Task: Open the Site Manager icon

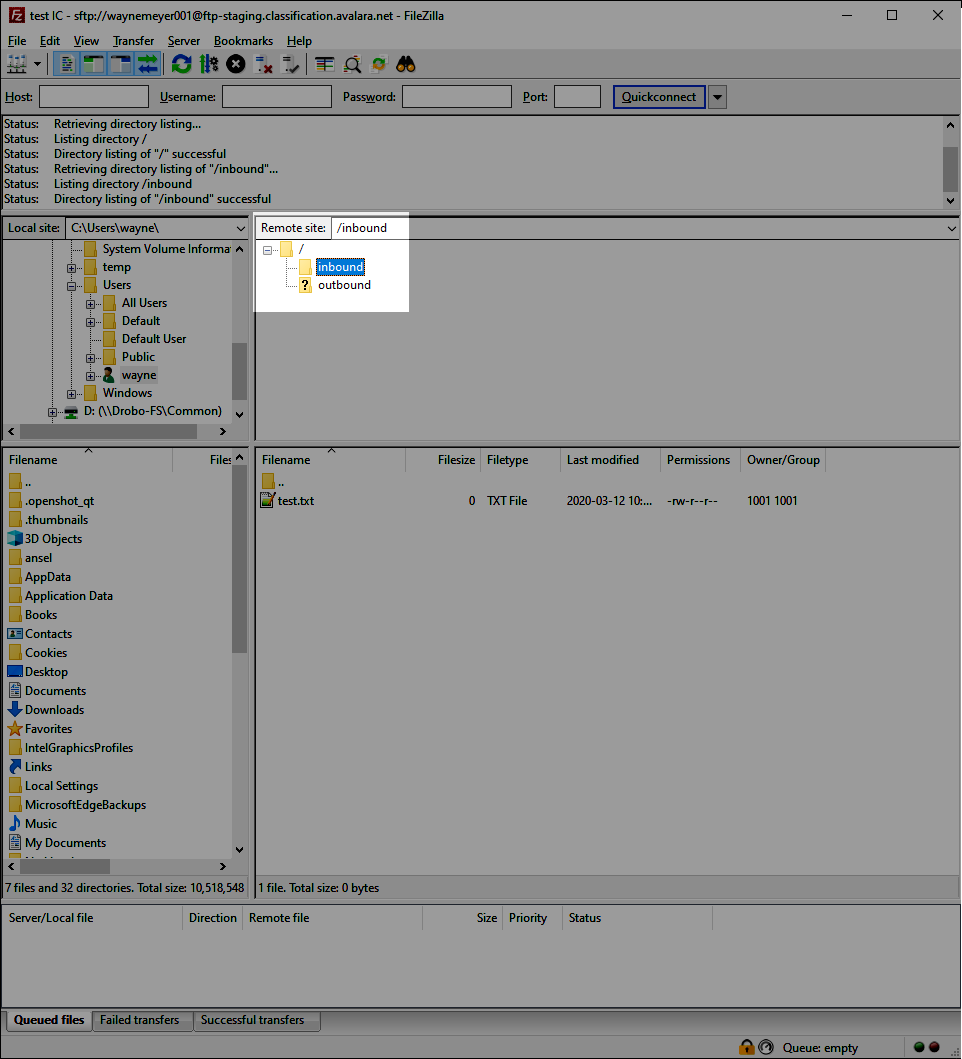Action: tap(17, 65)
